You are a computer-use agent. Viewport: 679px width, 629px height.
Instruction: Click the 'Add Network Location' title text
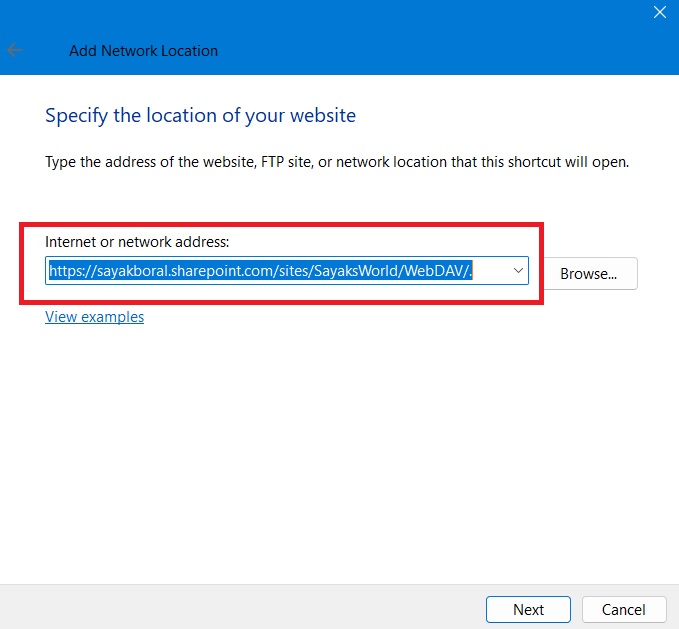tap(143, 51)
